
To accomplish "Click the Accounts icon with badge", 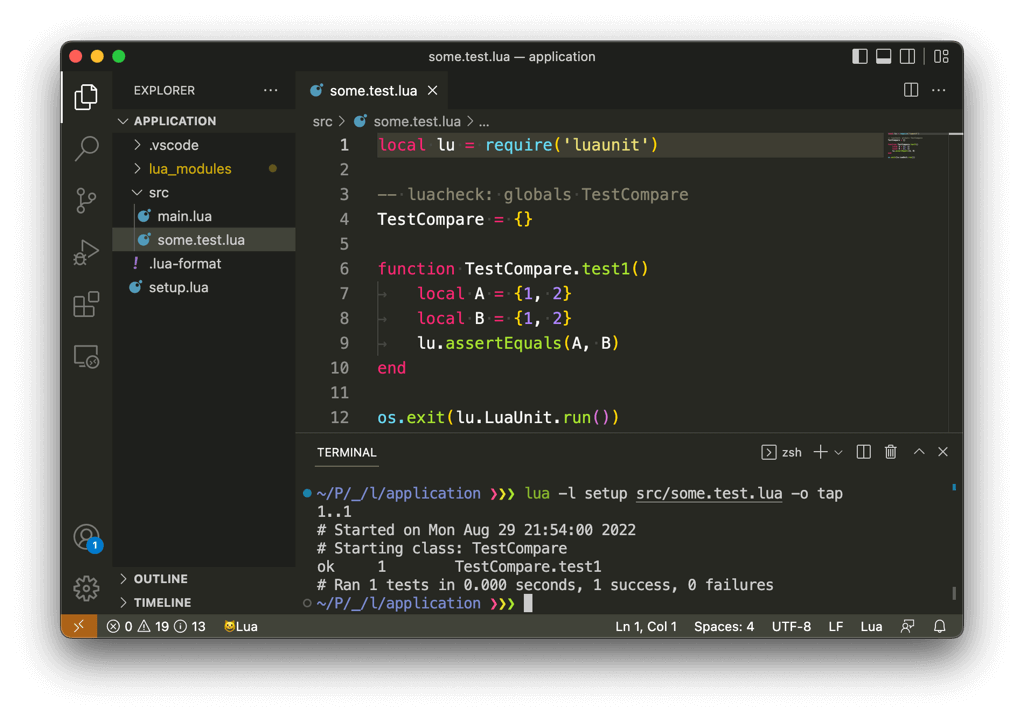I will tap(86, 538).
